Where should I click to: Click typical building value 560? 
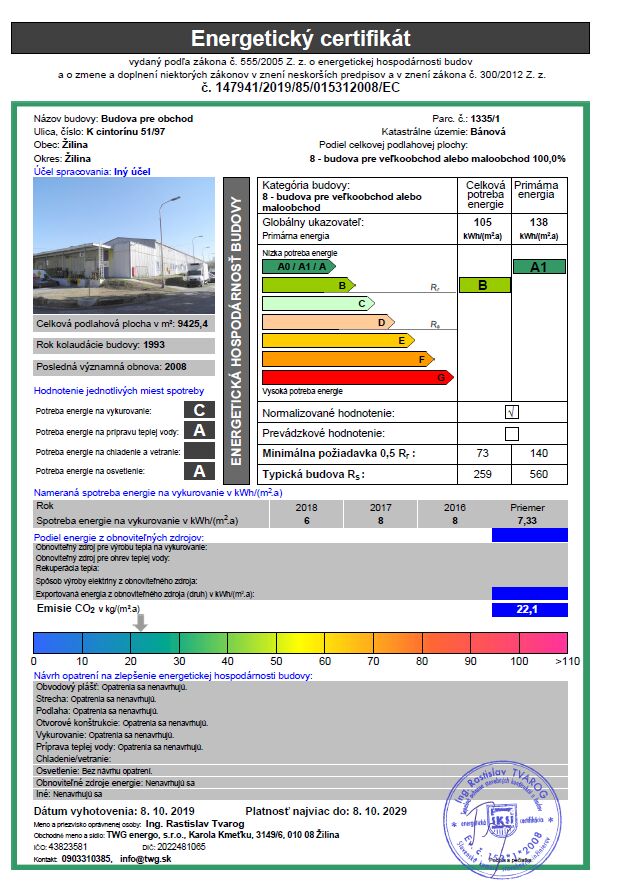(539, 474)
